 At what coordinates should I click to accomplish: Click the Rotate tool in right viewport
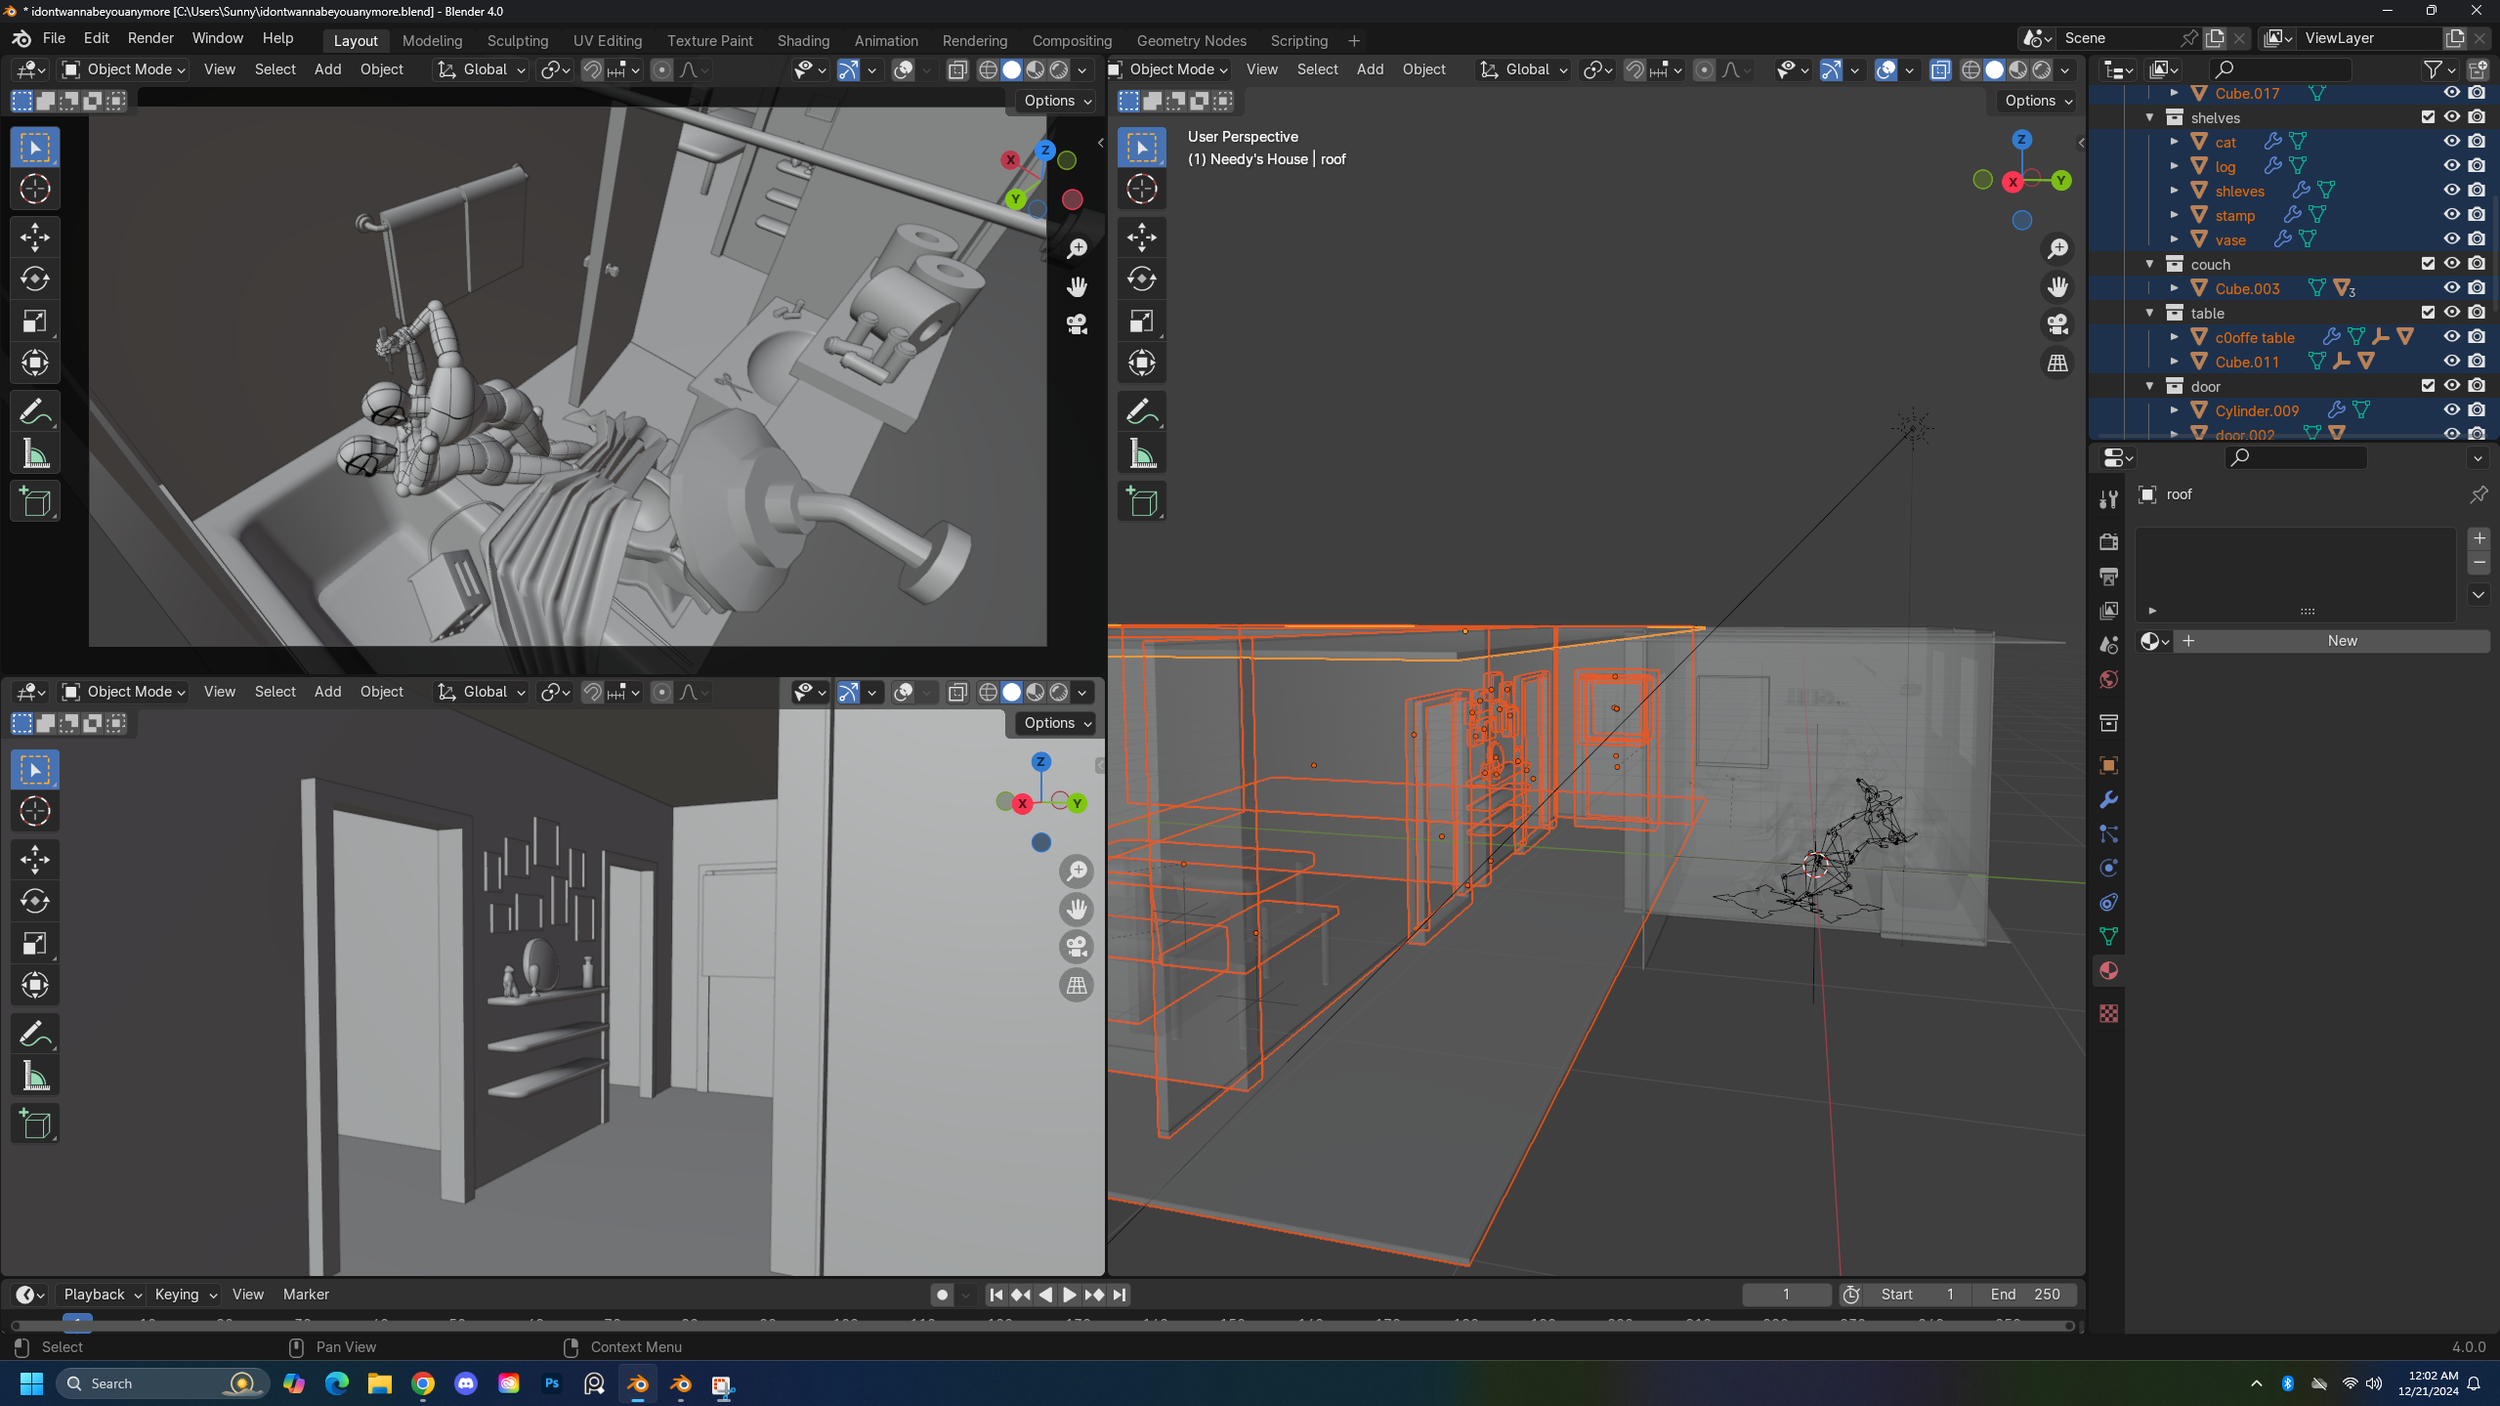click(x=1141, y=279)
